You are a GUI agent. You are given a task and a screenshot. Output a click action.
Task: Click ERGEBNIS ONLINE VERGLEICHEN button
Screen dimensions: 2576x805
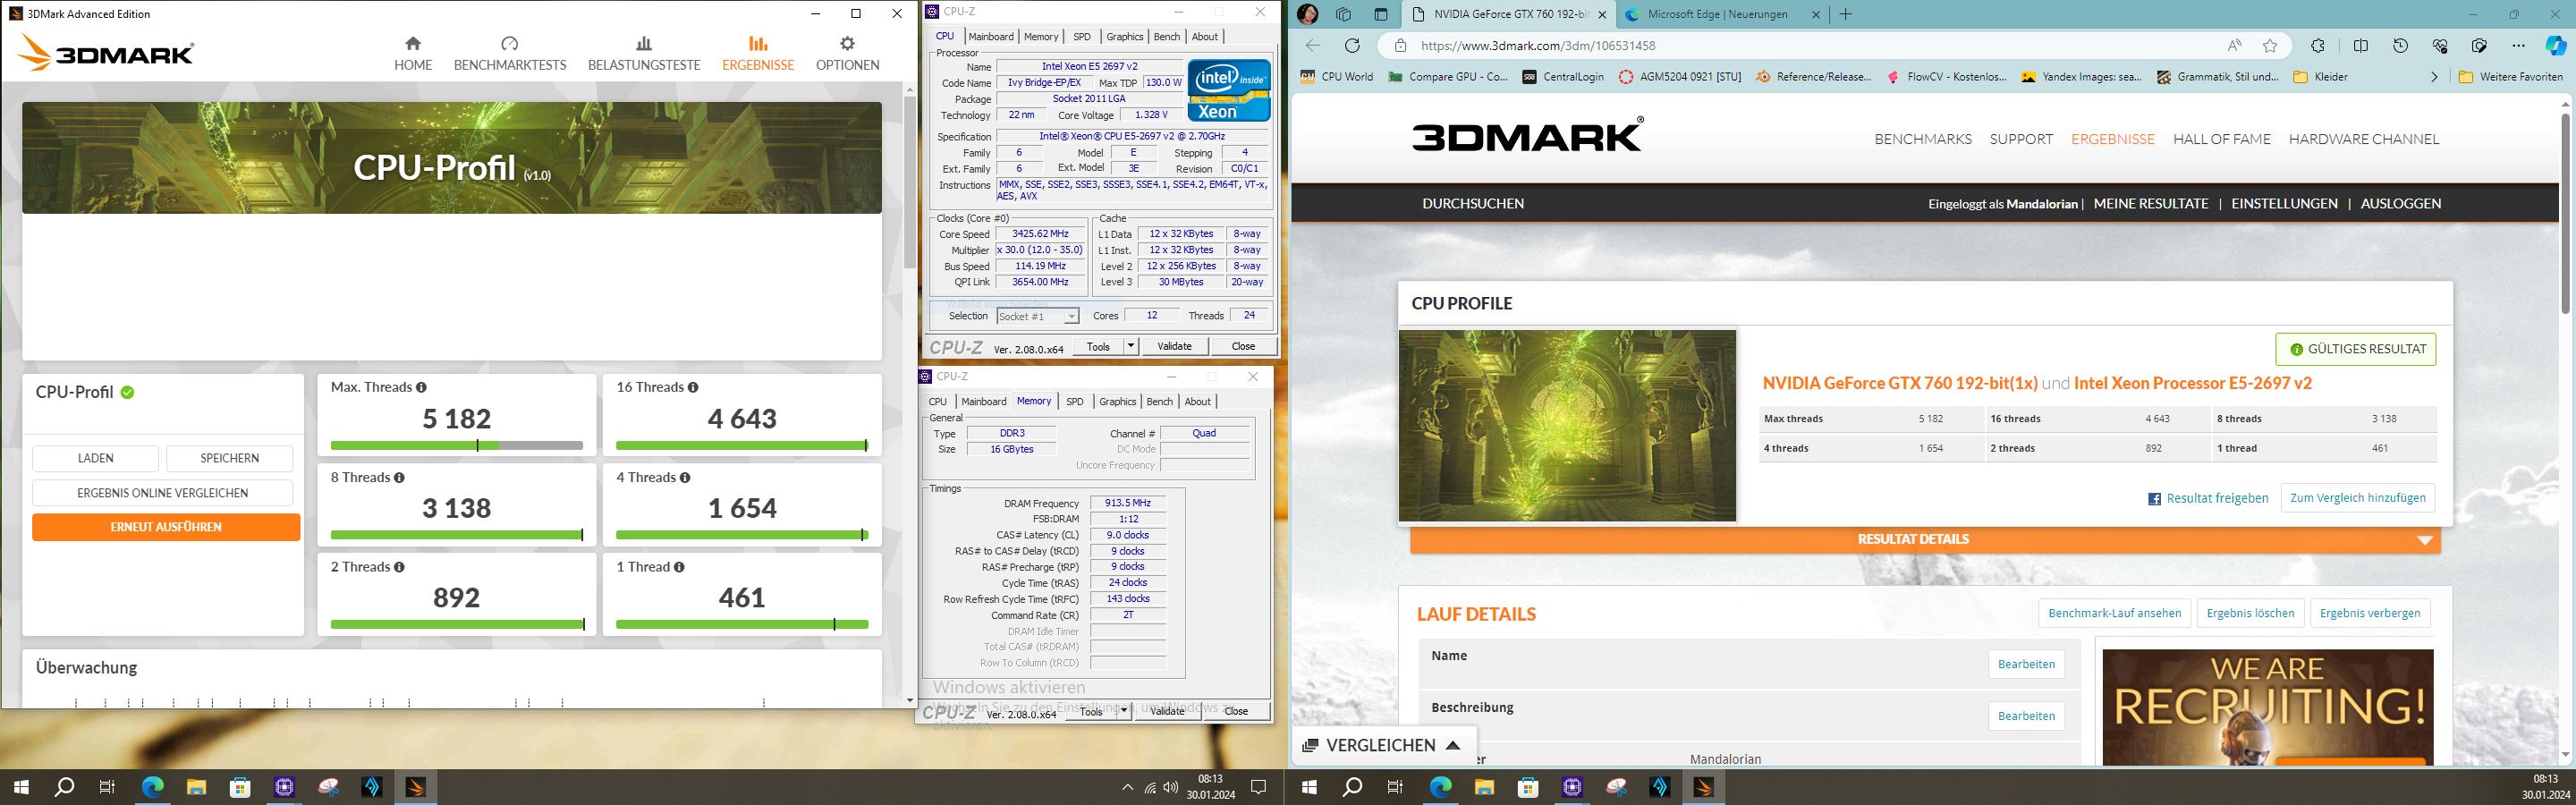(x=163, y=493)
